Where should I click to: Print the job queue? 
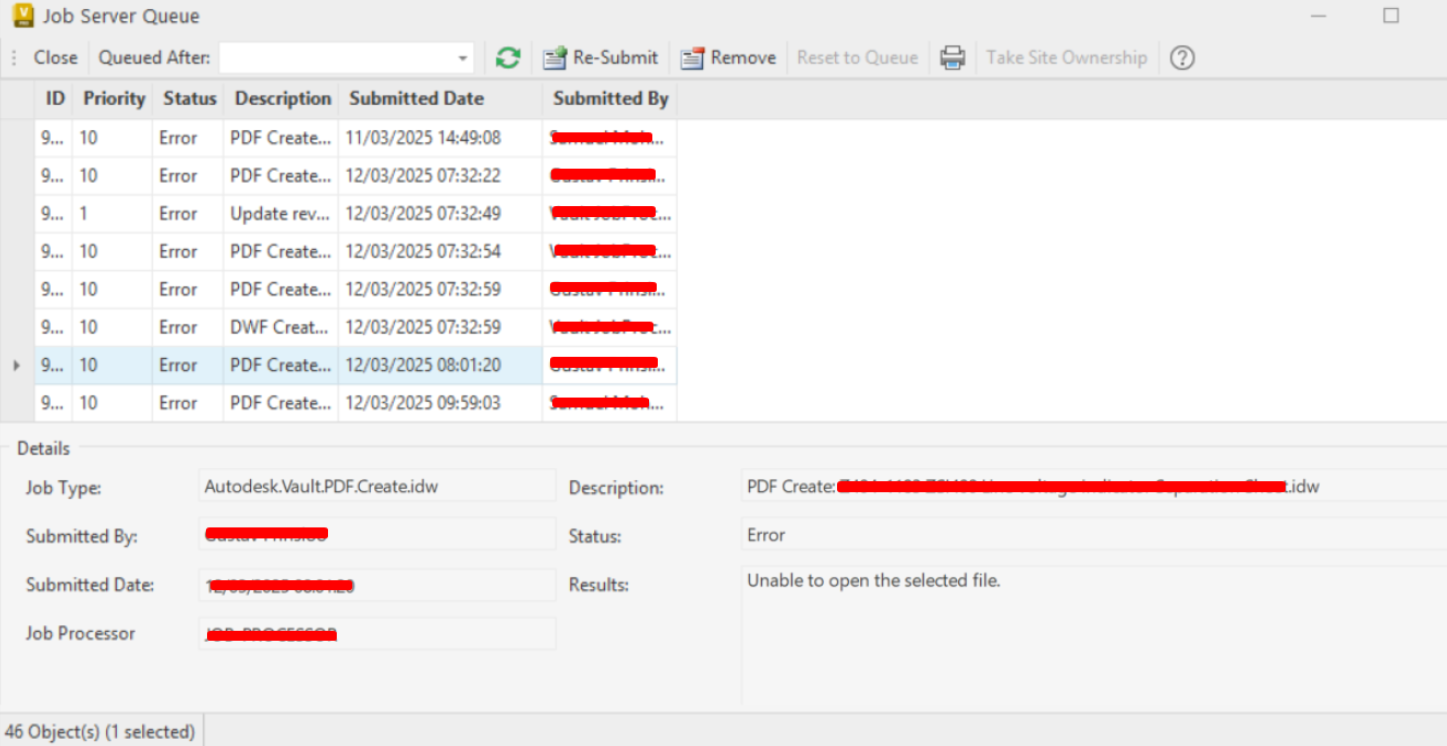click(x=951, y=57)
